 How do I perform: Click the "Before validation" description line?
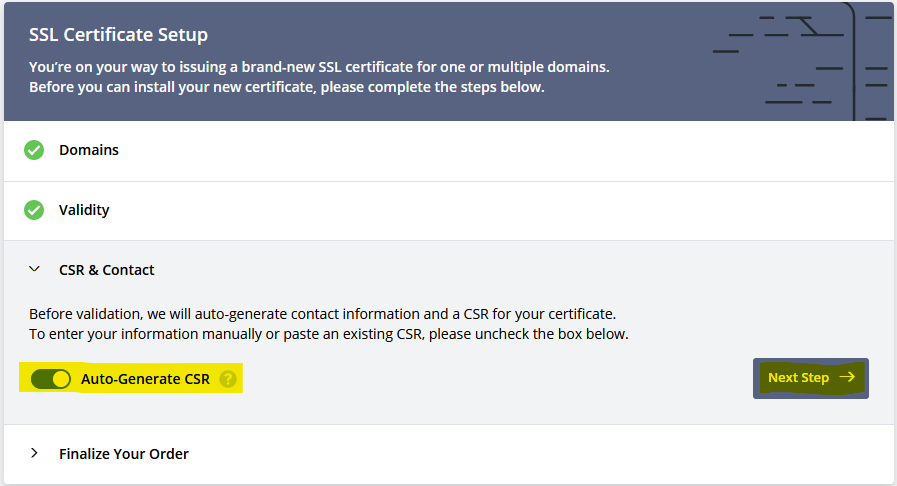pos(322,314)
